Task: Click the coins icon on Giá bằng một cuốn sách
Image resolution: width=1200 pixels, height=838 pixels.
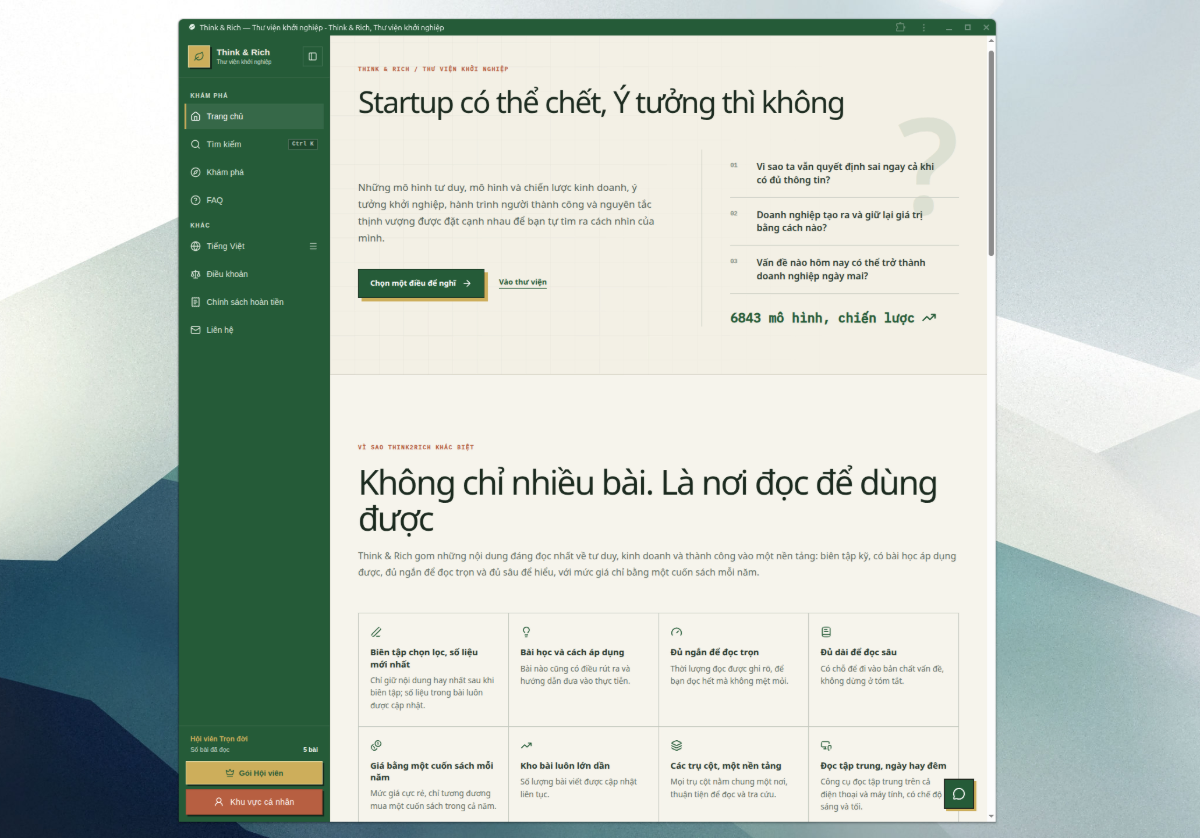Action: (x=376, y=745)
